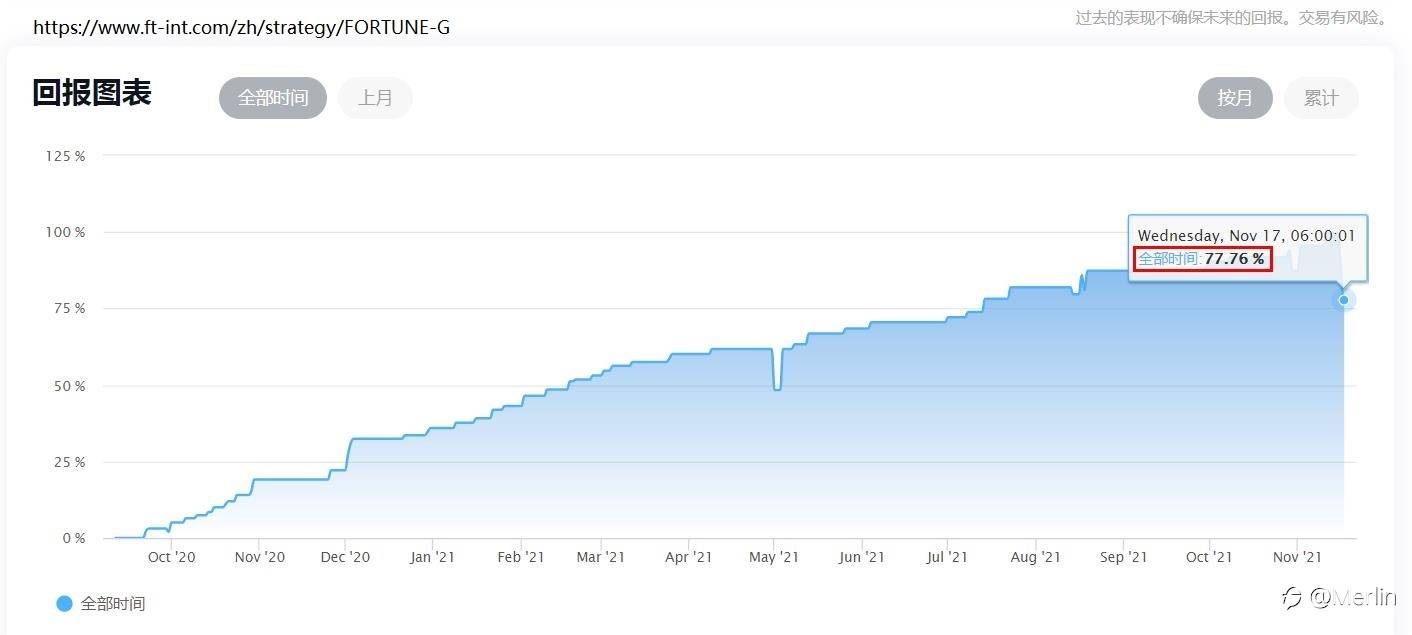Screen dimensions: 1412x635
Task: Click the Jan '21 x-axis label
Action: [x=433, y=557]
